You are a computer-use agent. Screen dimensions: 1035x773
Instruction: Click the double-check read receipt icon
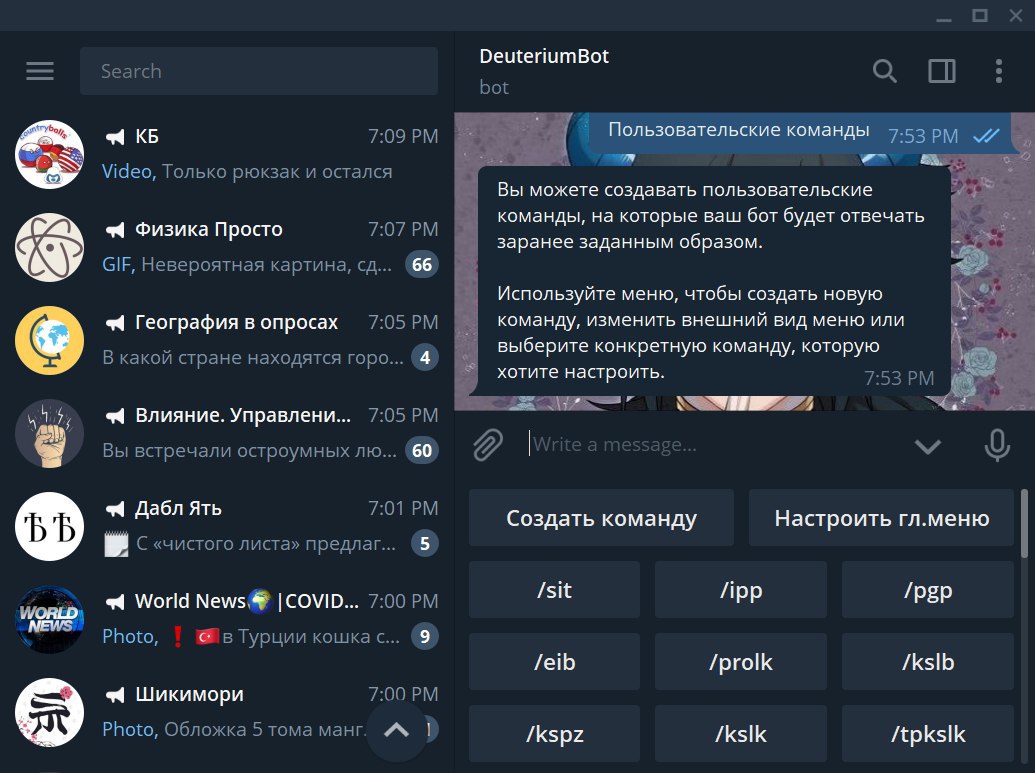tap(986, 135)
